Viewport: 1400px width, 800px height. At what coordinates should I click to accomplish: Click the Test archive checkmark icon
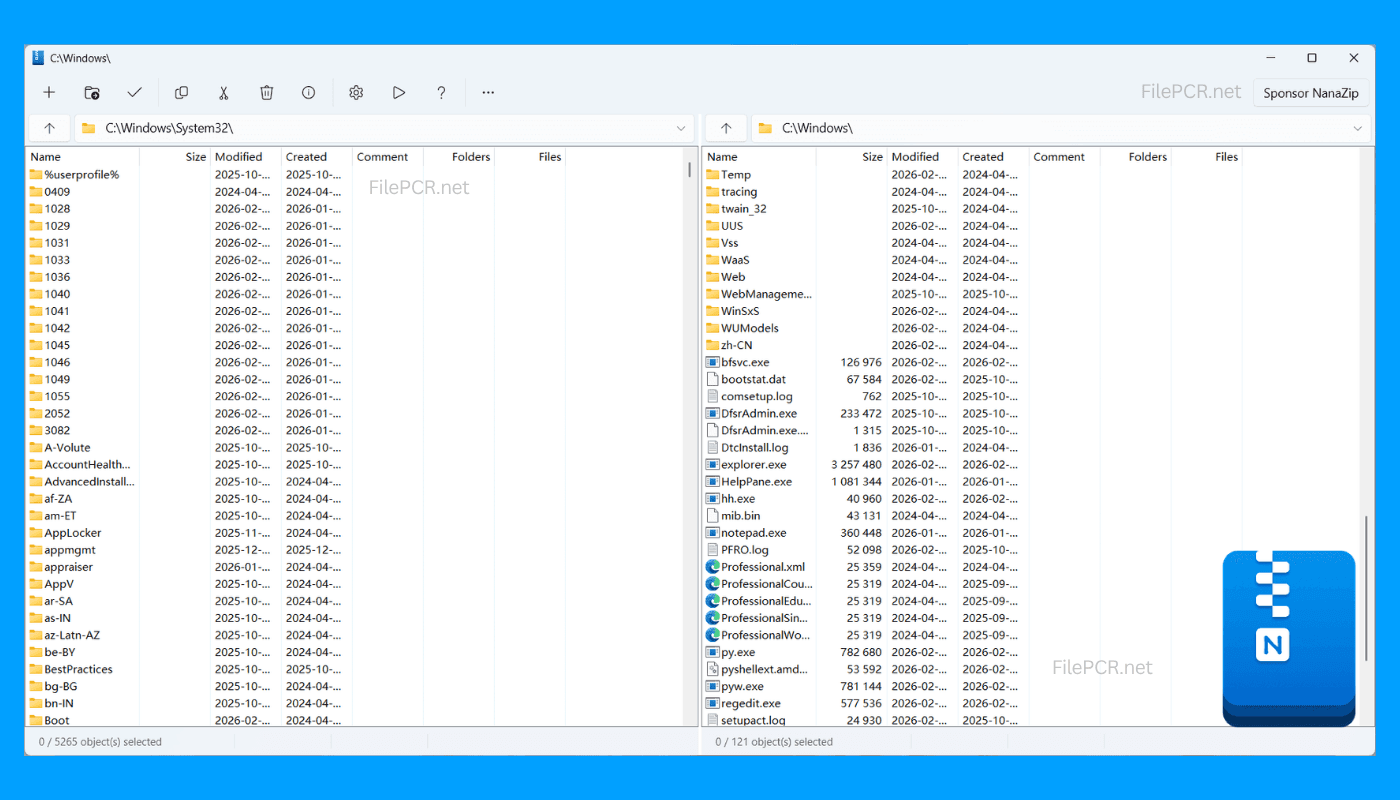click(135, 92)
